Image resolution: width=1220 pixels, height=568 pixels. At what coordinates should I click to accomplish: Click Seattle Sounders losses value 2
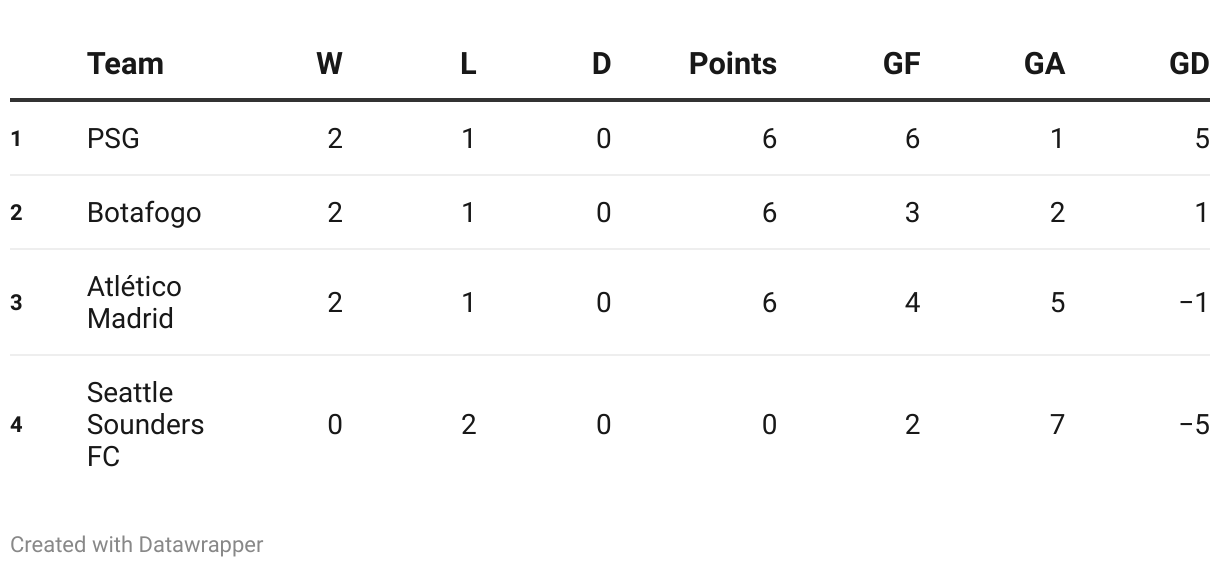click(468, 425)
